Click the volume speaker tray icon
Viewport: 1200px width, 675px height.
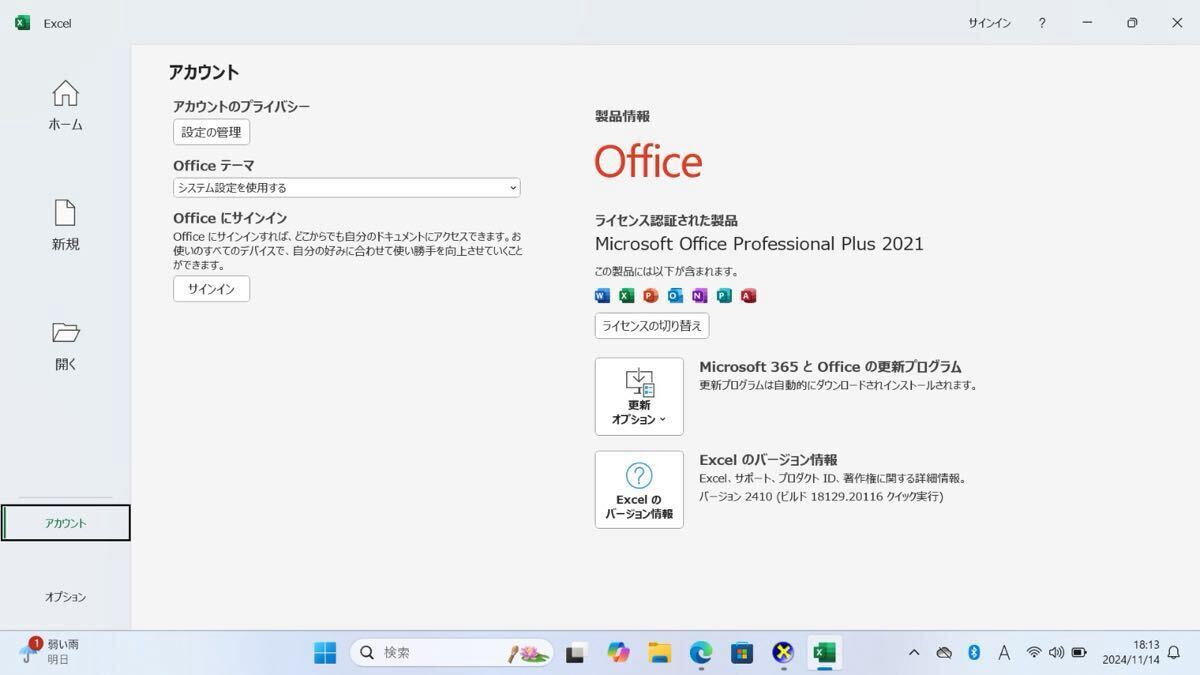point(1056,653)
